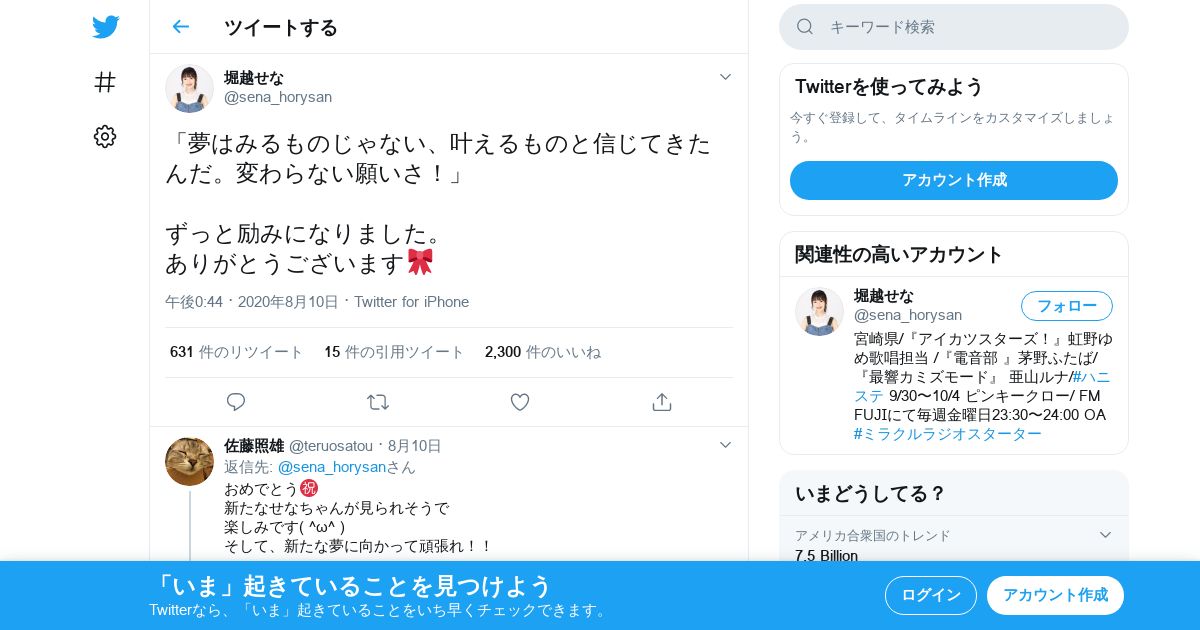1200x630 pixels.
Task: Expand the trend item's chevron
Action: [x=1105, y=535]
